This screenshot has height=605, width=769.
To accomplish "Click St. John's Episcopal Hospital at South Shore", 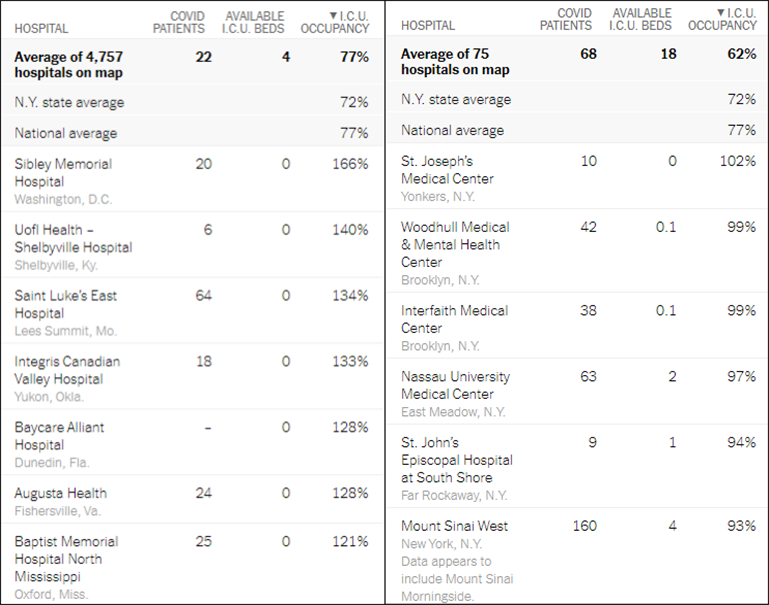I will point(456,460).
